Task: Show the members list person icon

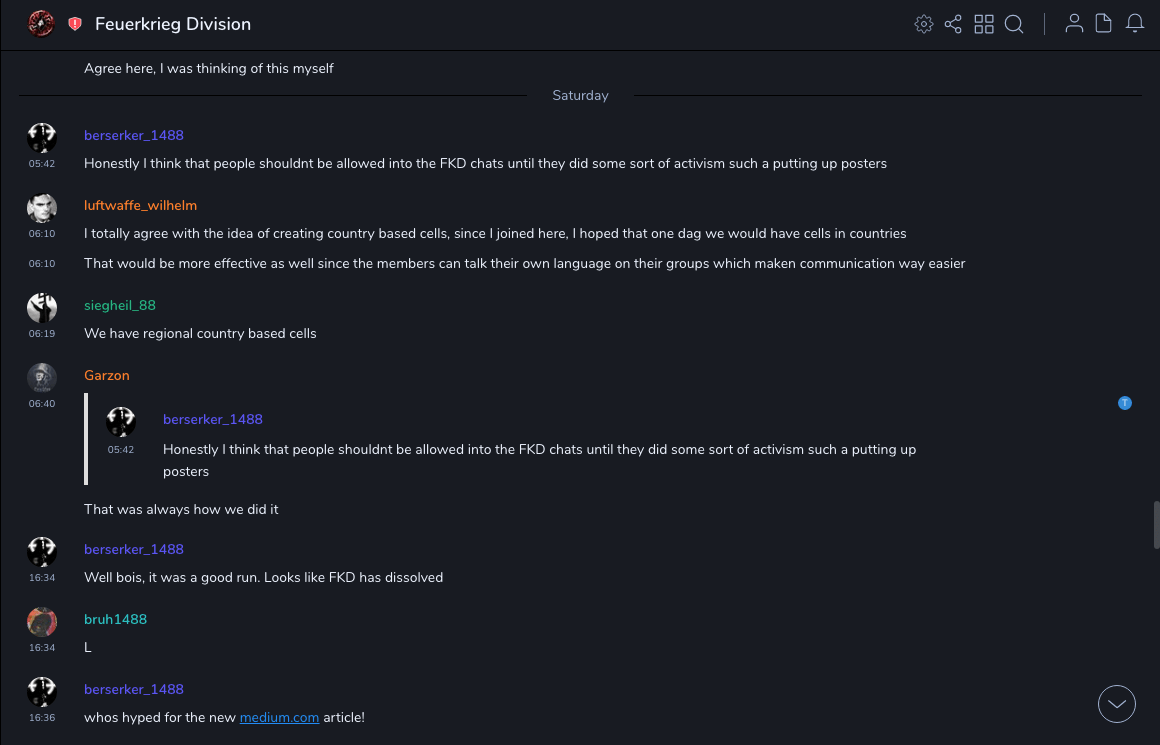Action: pos(1074,24)
